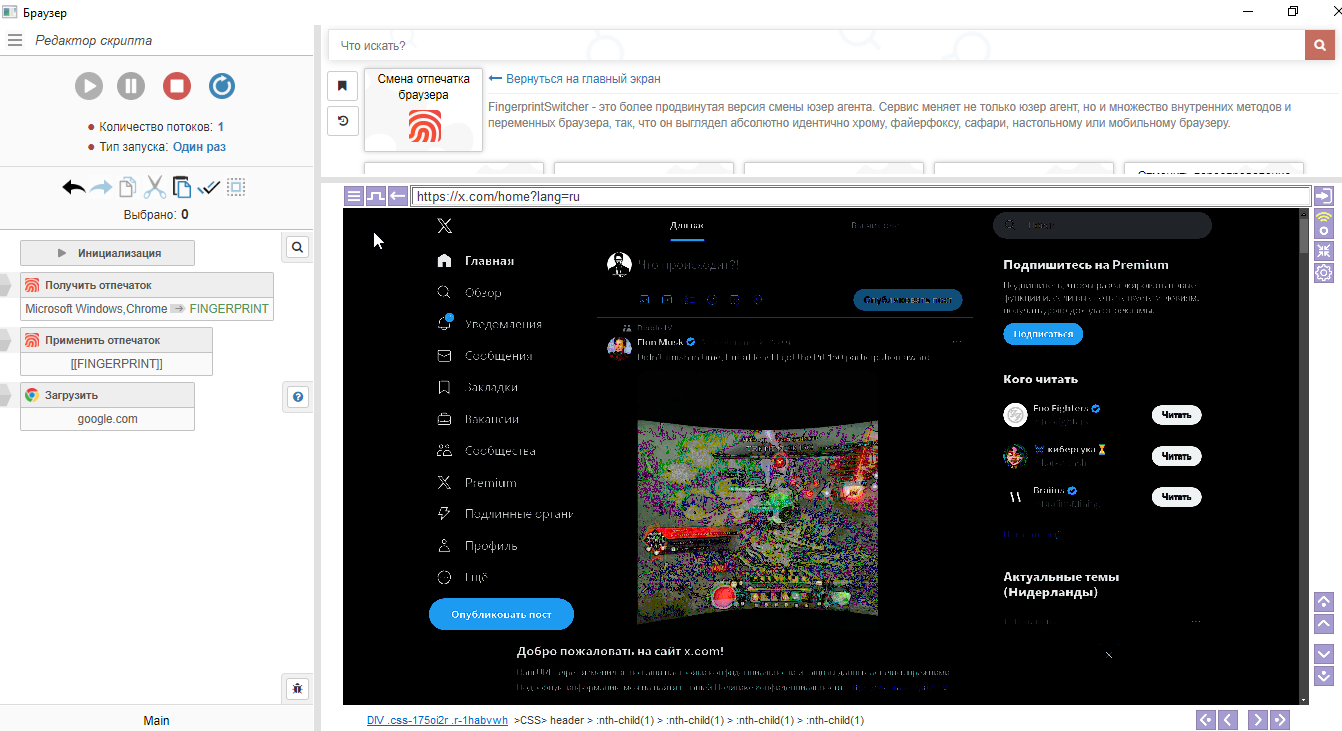
Task: Change the Тип запуска value Один раз
Action: click(199, 147)
